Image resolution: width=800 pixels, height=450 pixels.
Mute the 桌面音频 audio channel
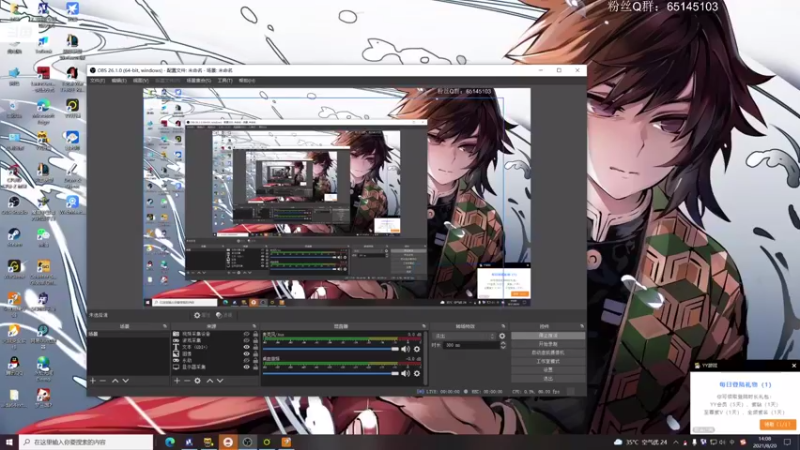coord(405,373)
